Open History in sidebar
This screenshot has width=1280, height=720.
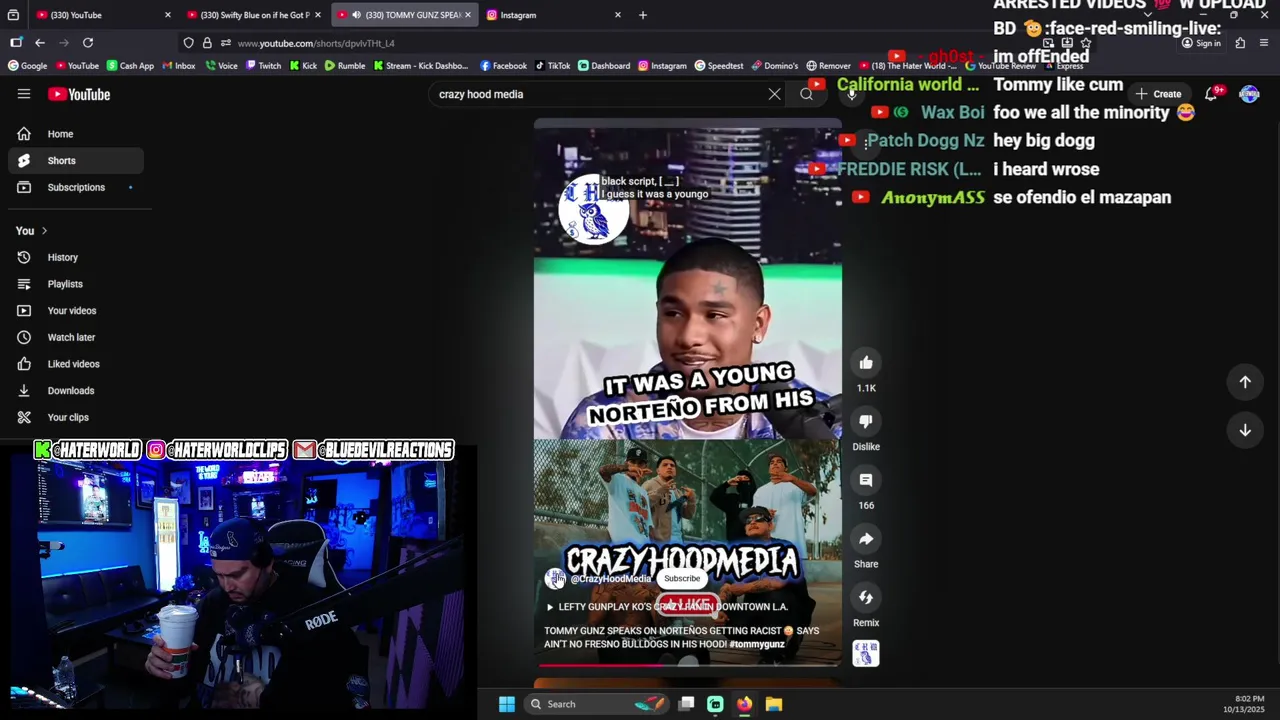(x=76, y=257)
